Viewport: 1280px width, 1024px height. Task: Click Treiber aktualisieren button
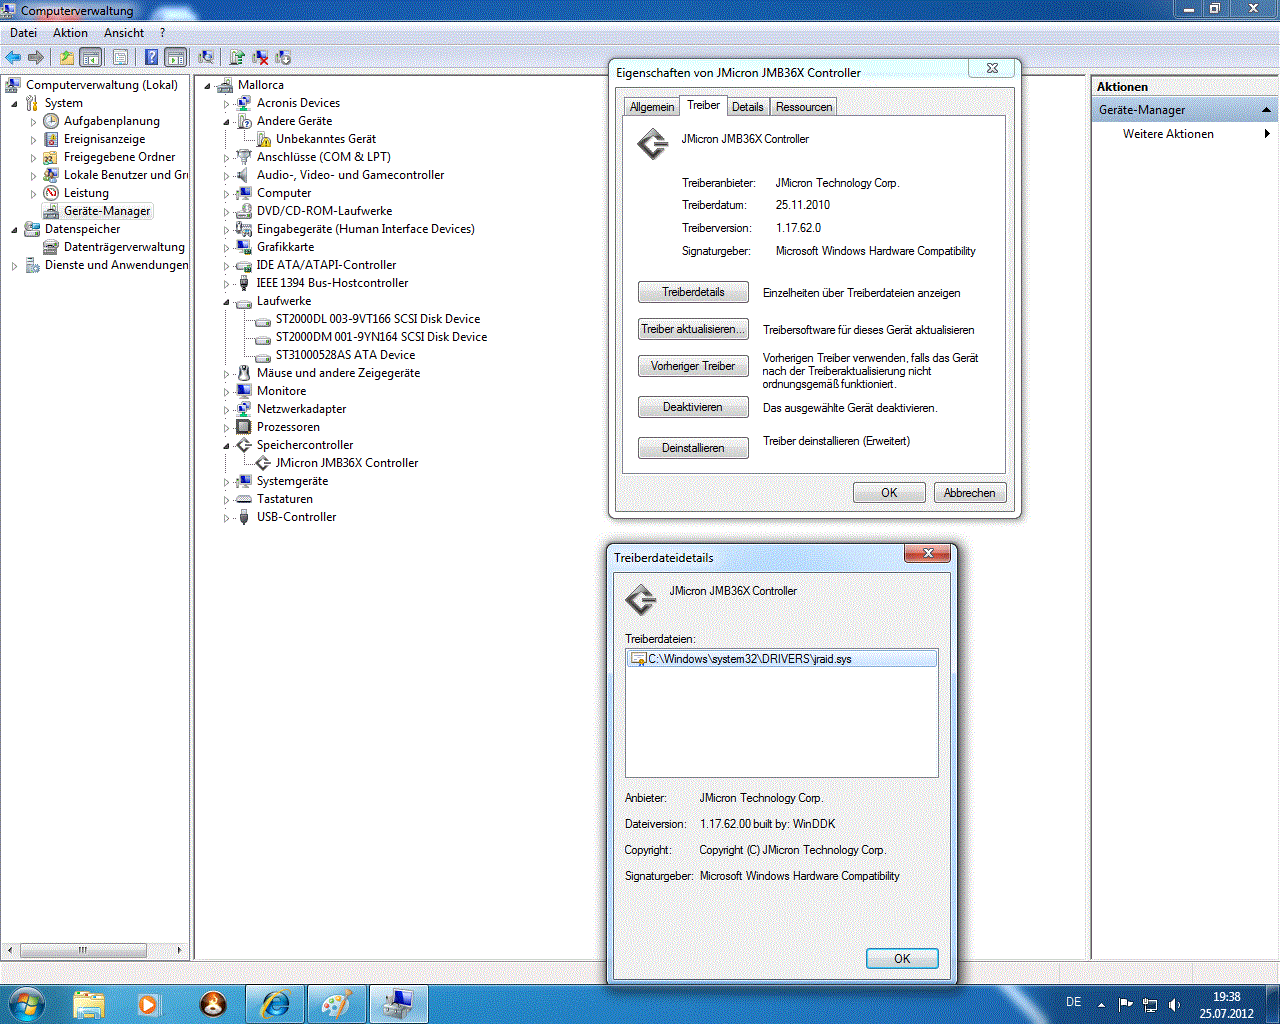pos(693,329)
